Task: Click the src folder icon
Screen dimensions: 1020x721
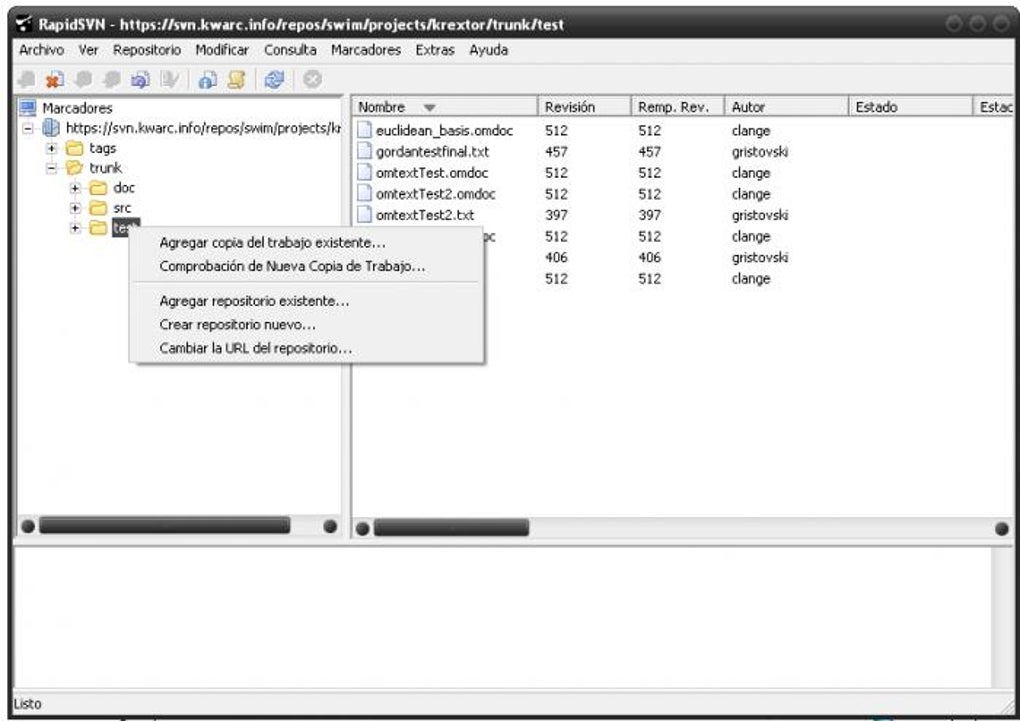Action: click(x=98, y=208)
